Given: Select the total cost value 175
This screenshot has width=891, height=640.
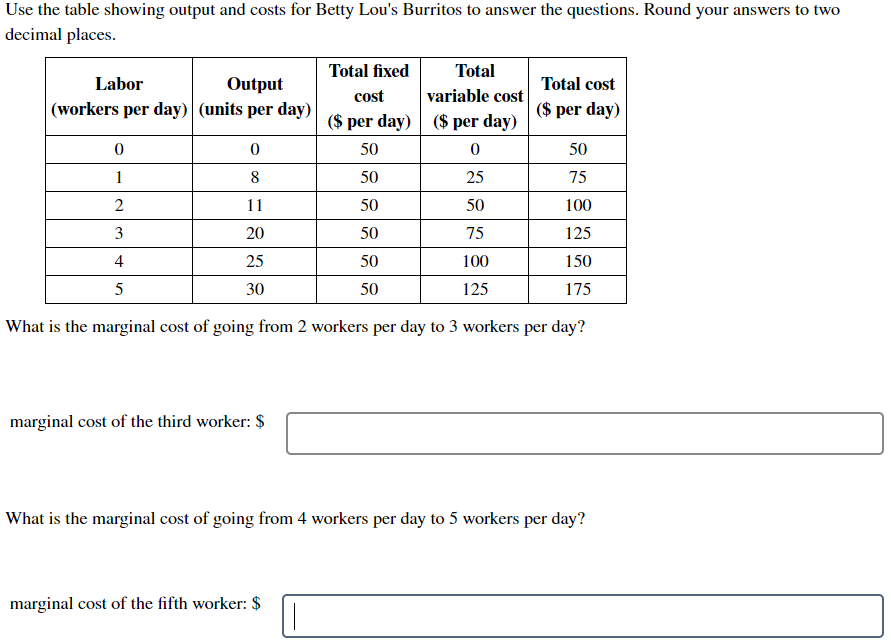Looking at the screenshot, I should tap(578, 289).
